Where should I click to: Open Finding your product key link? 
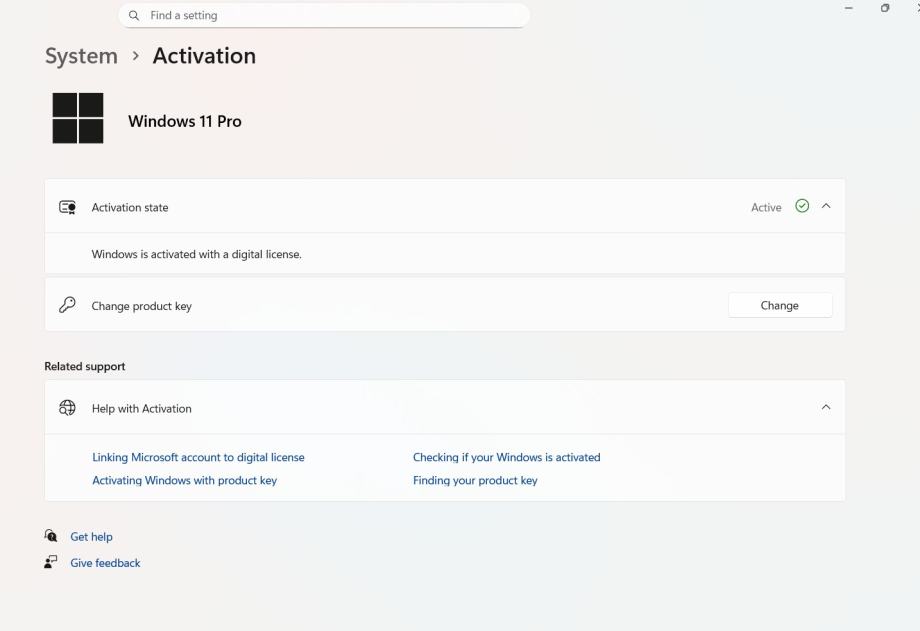pos(475,480)
